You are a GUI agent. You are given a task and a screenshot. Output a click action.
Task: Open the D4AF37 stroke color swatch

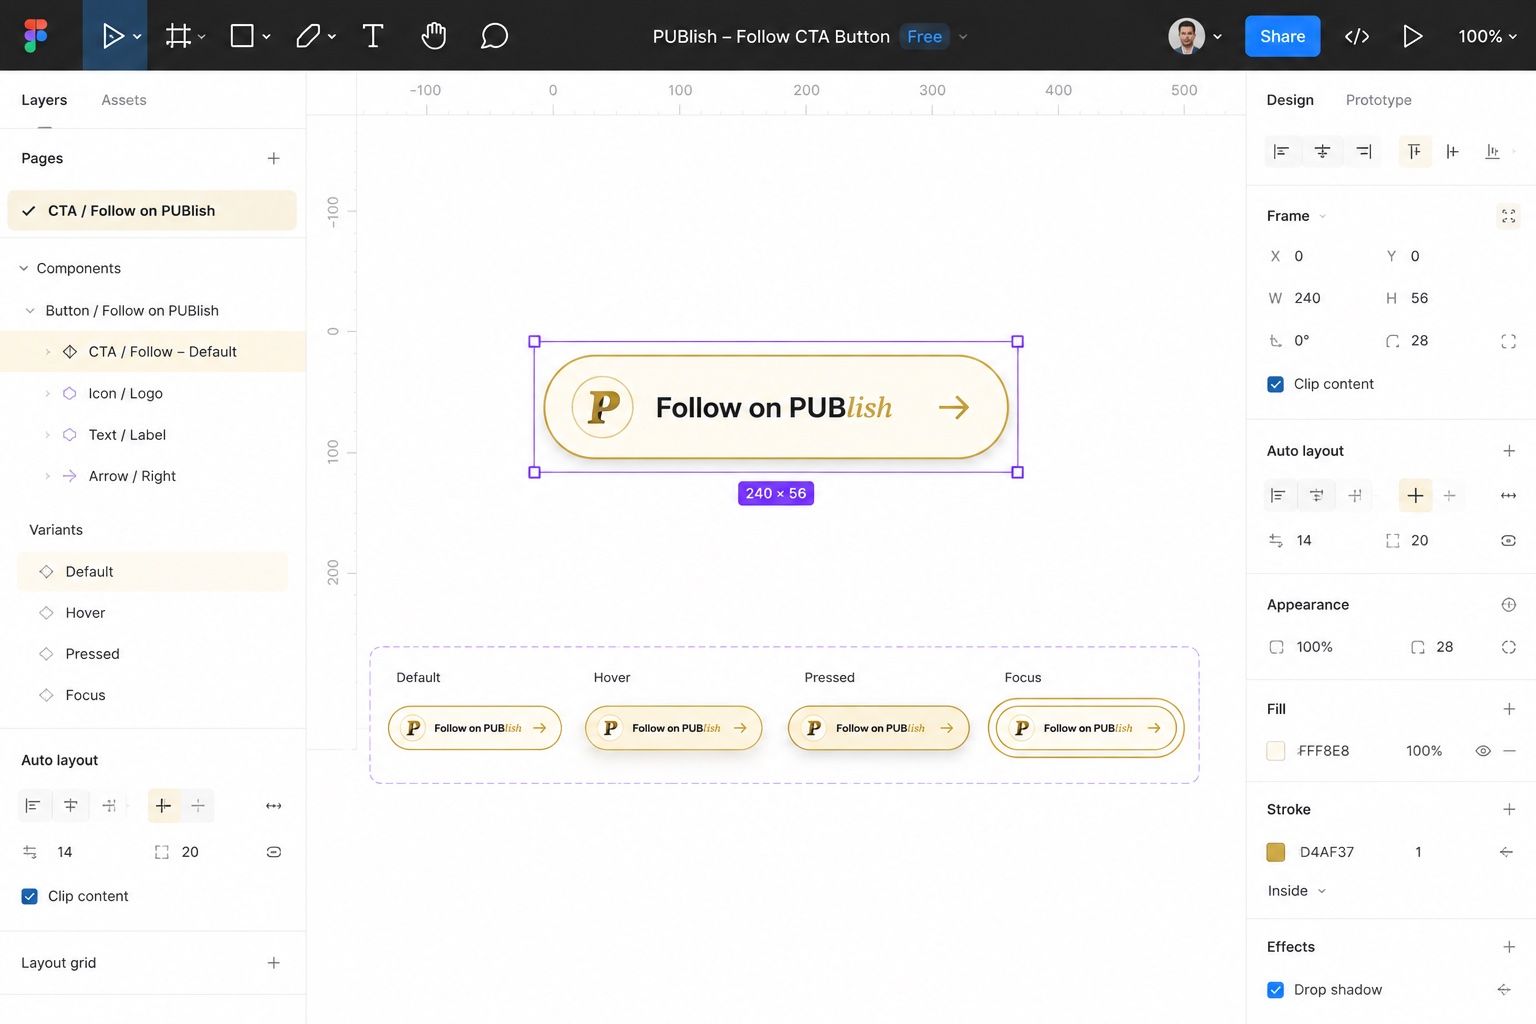pyautogui.click(x=1276, y=852)
